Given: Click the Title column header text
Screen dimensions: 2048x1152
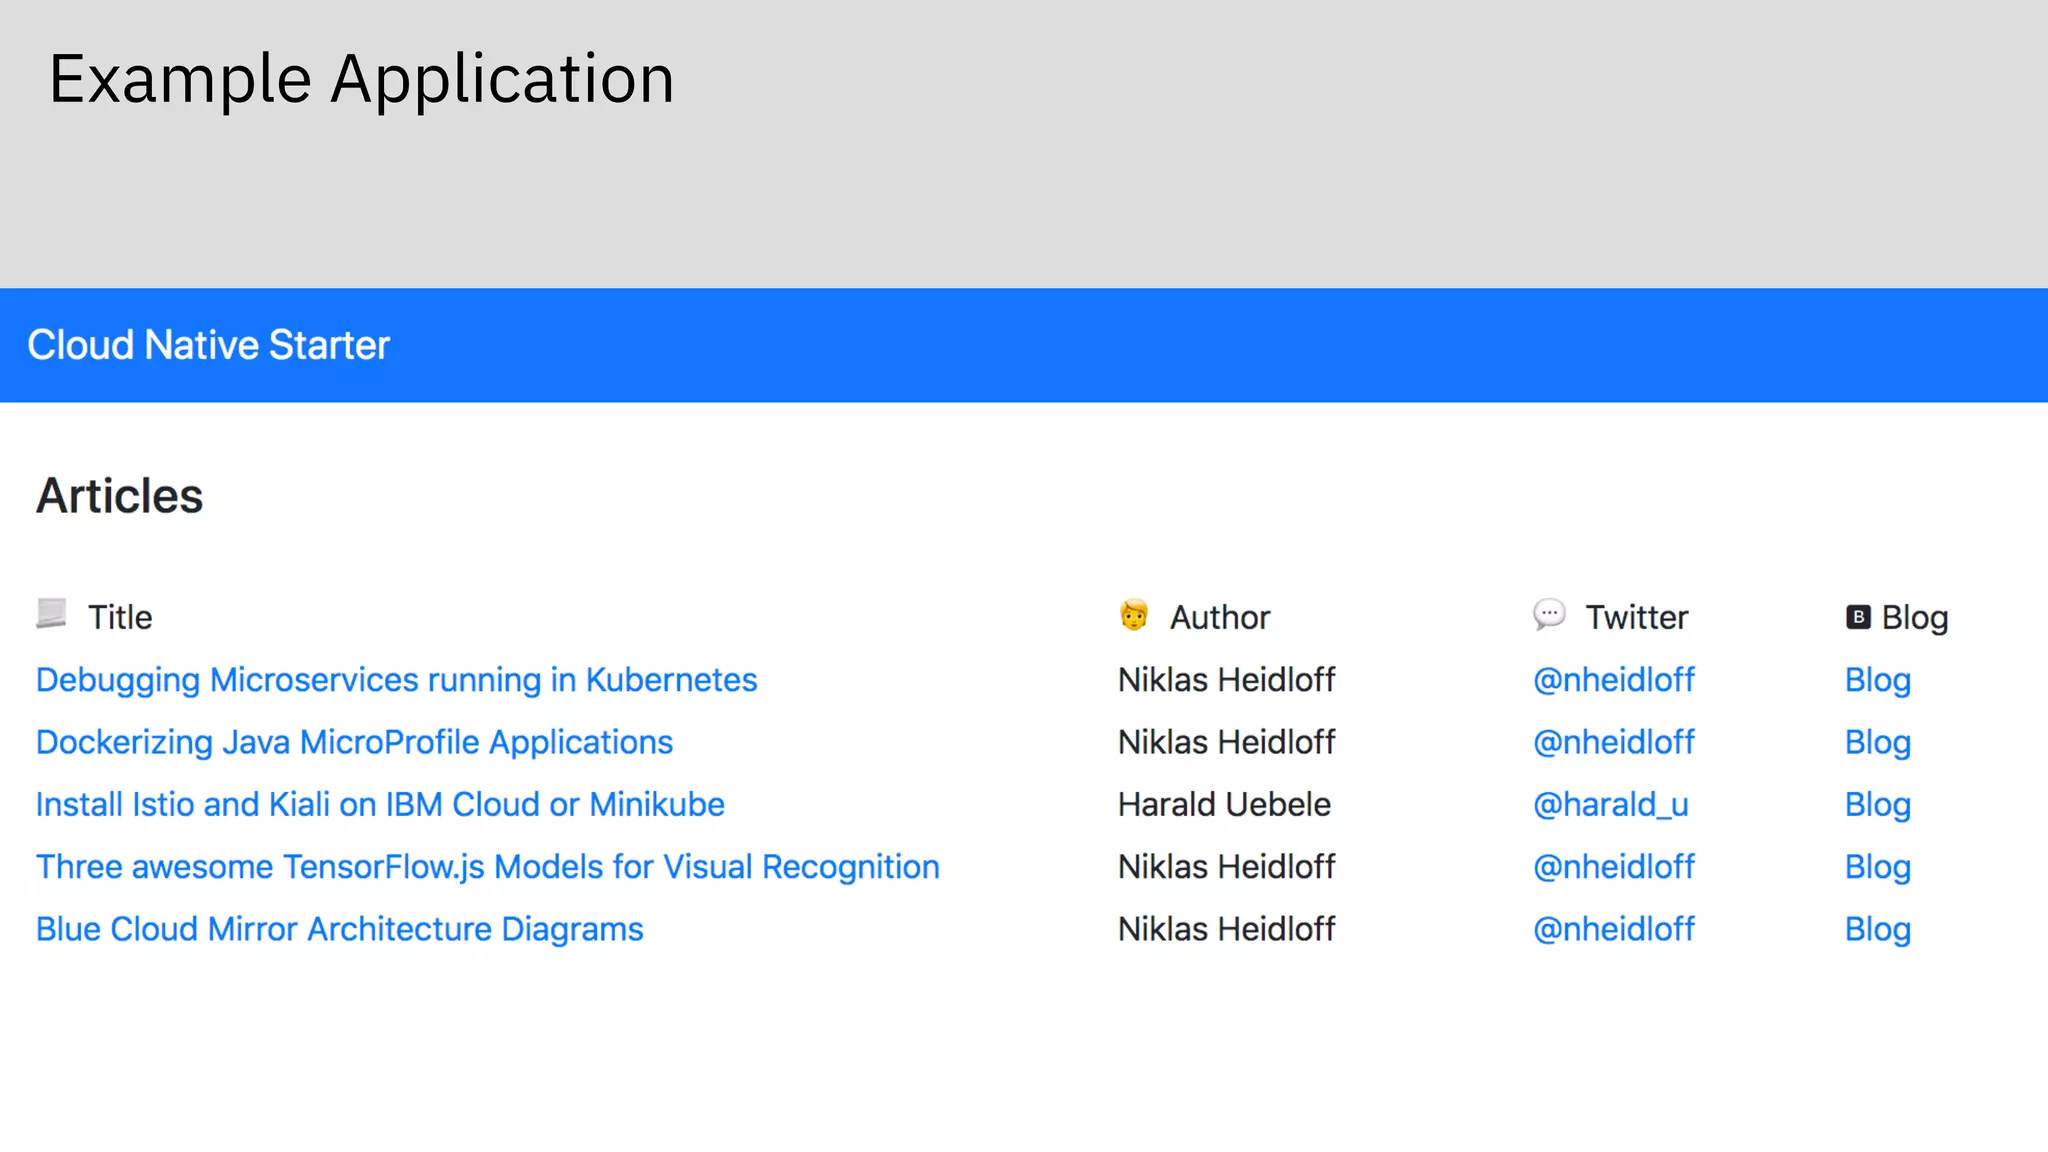Looking at the screenshot, I should (120, 617).
